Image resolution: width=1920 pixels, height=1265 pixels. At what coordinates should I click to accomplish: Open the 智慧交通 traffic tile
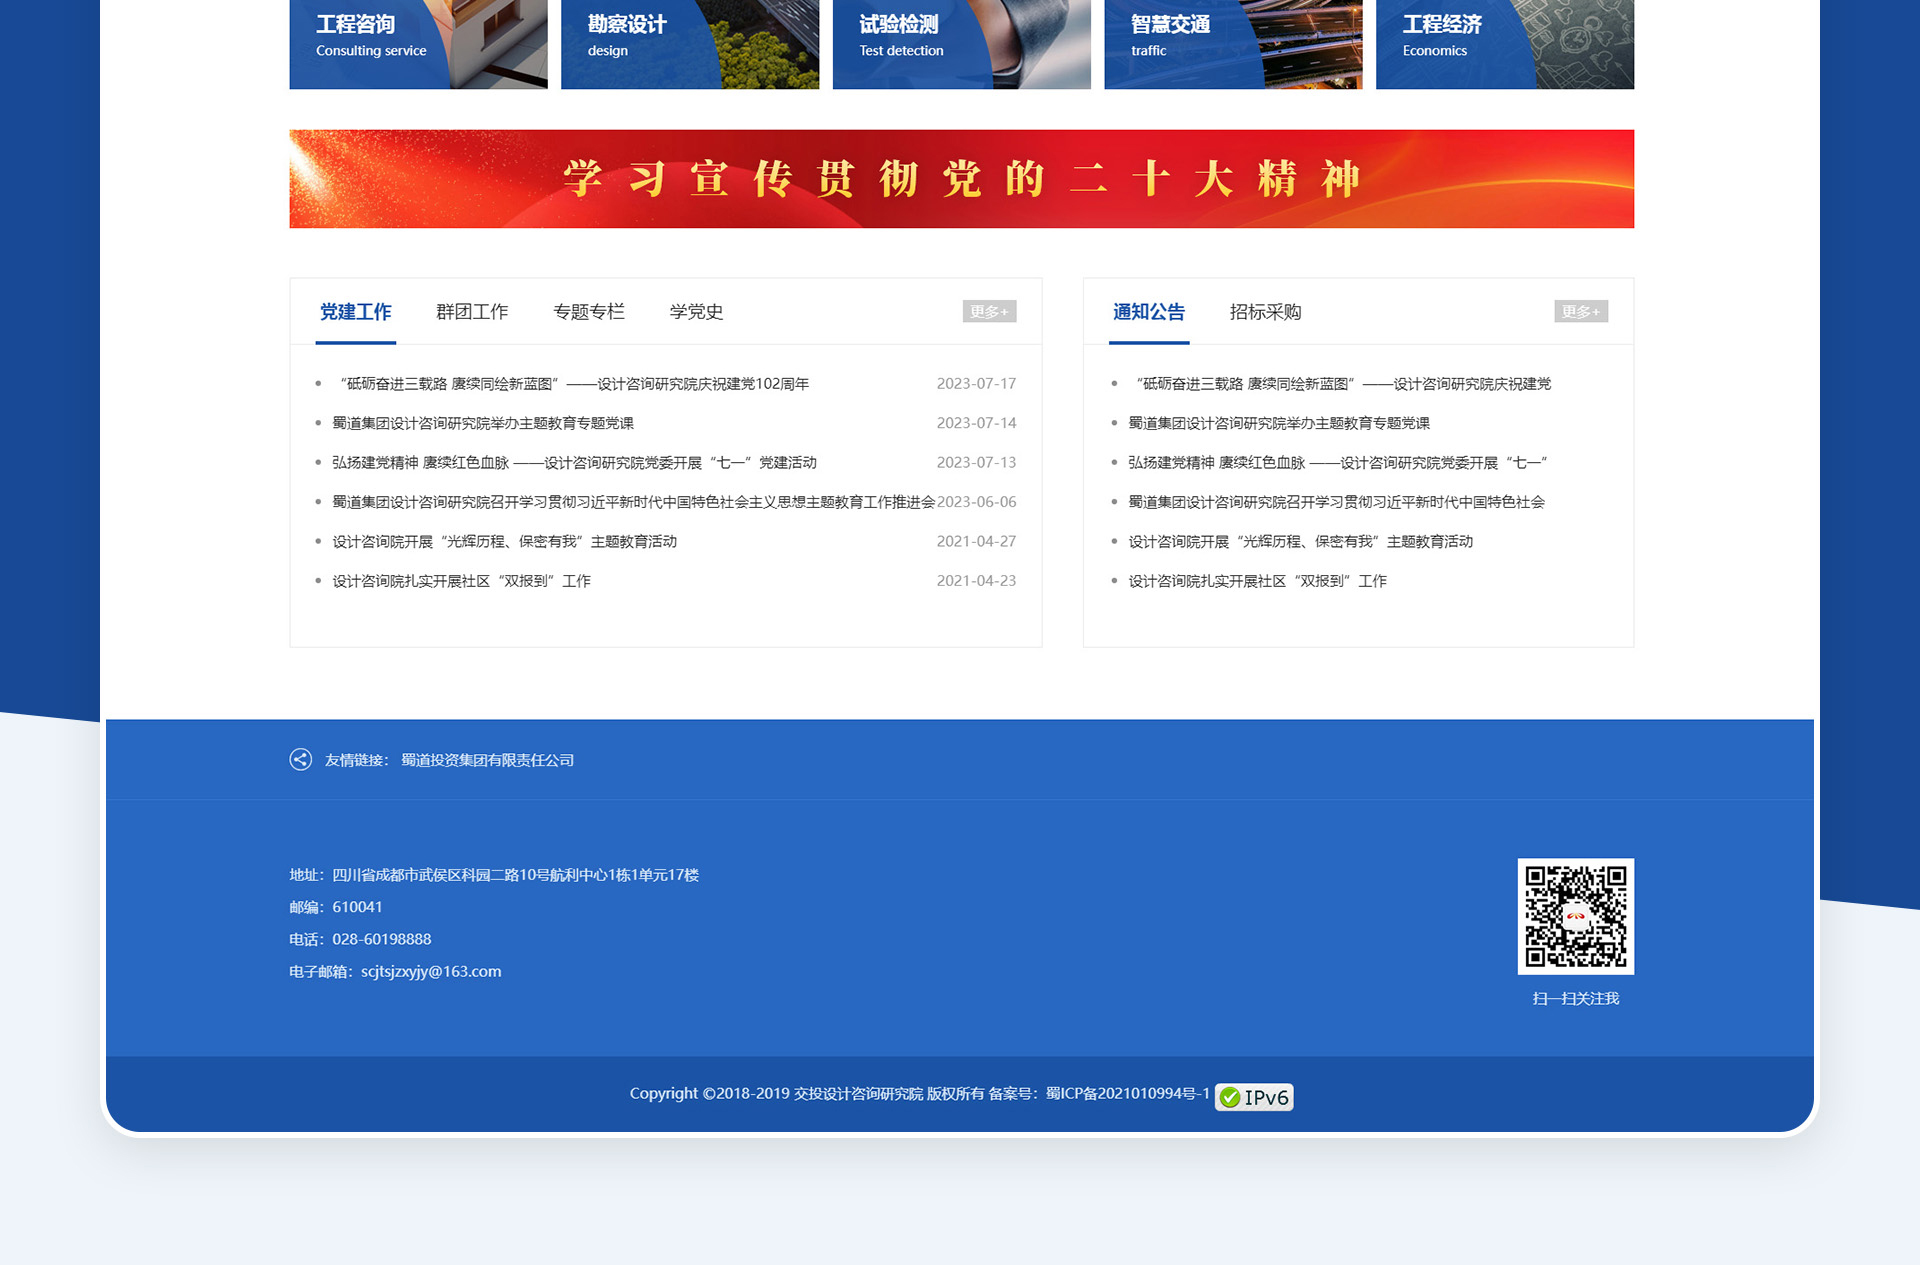(x=1232, y=44)
